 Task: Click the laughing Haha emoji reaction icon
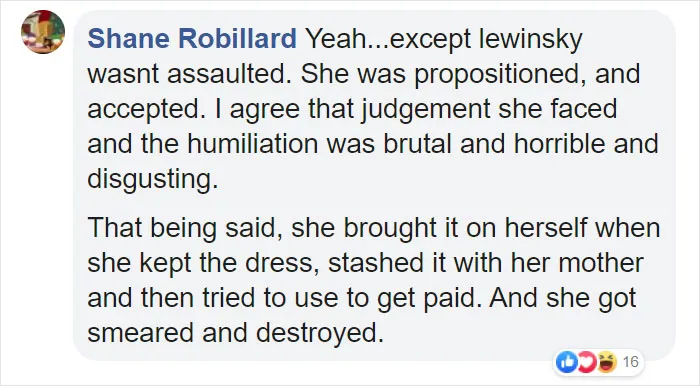[607, 362]
